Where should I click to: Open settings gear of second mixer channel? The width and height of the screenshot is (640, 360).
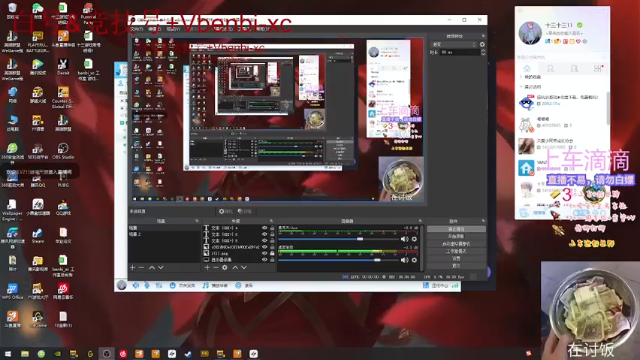pyautogui.click(x=414, y=260)
